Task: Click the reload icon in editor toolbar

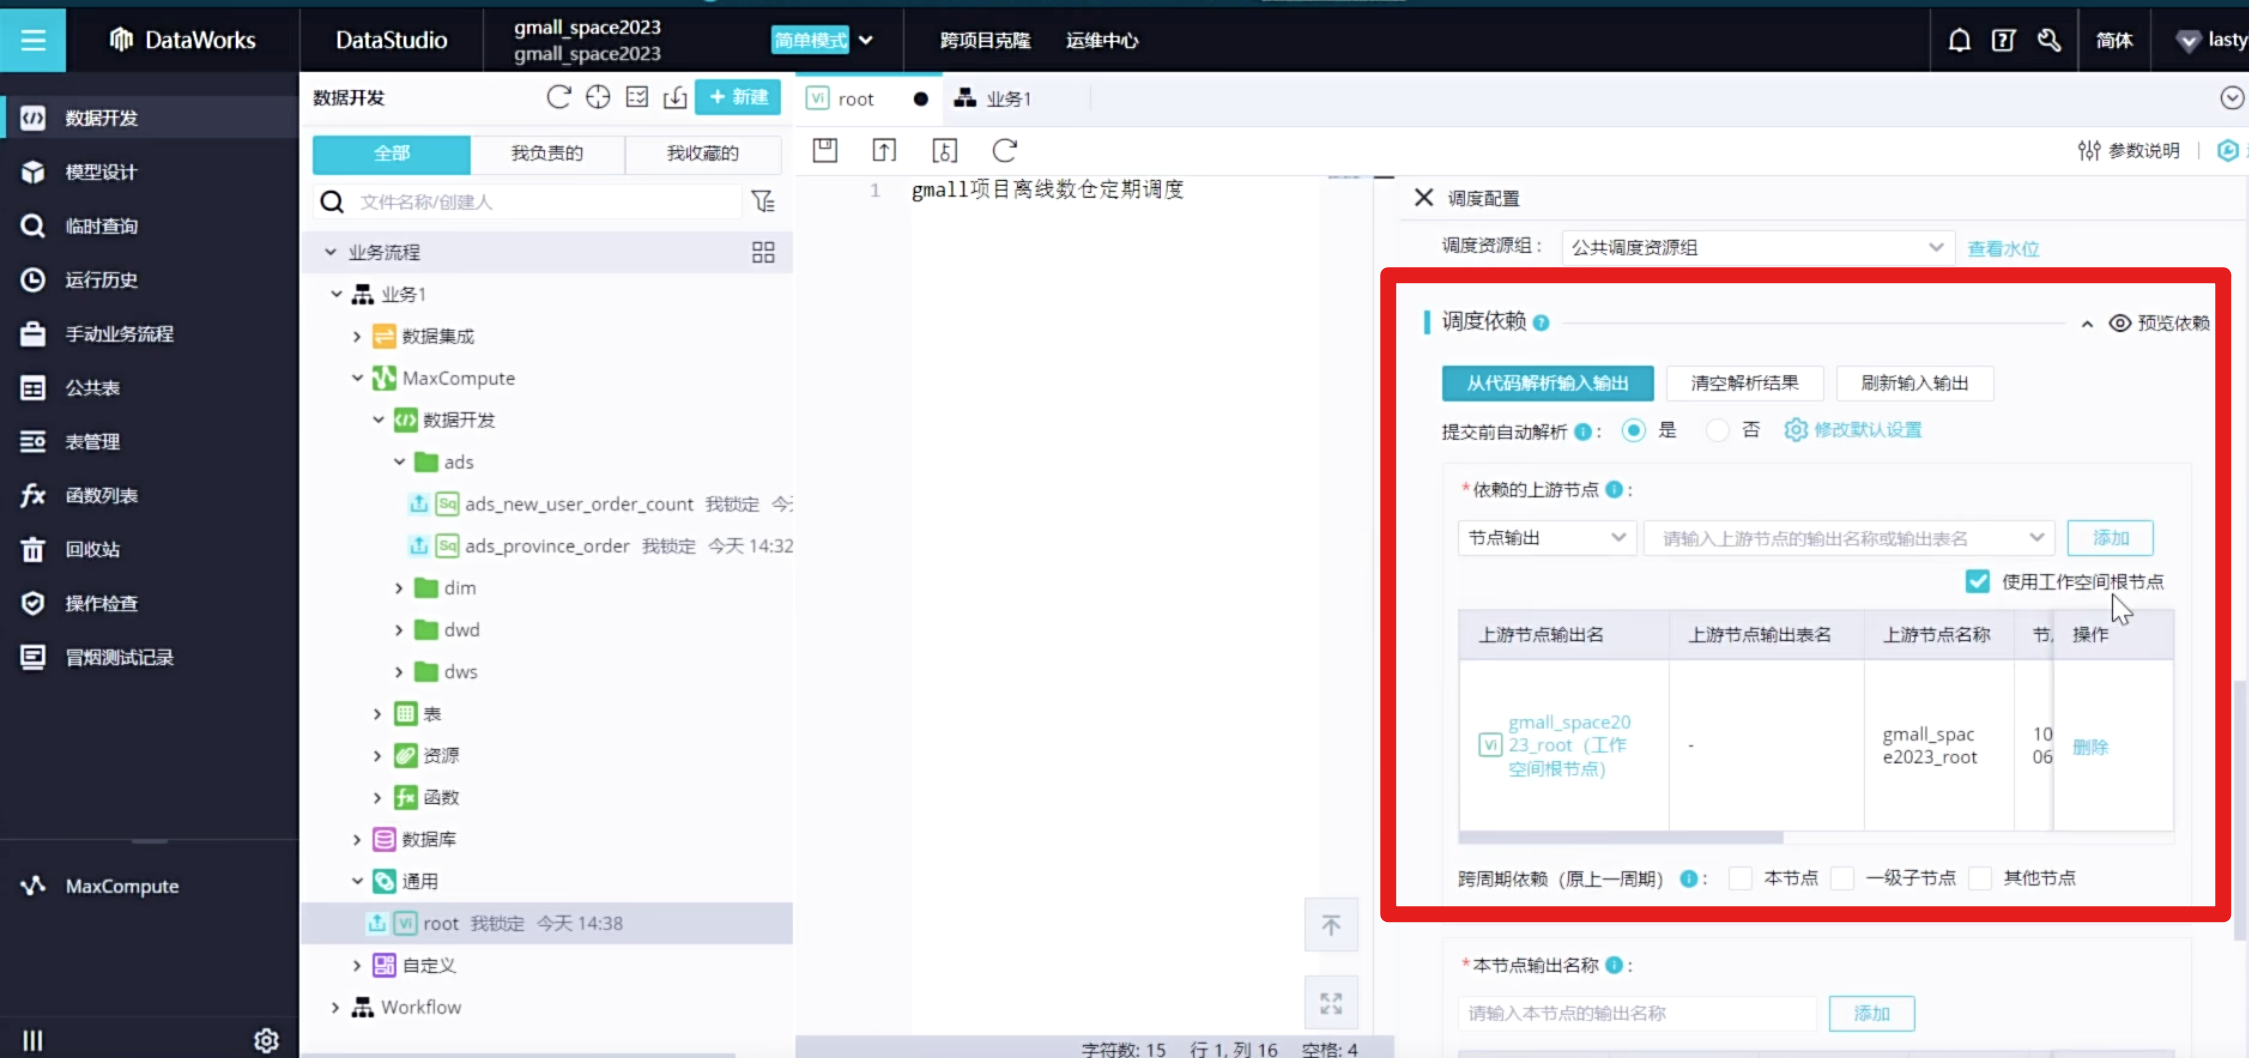Action: [1004, 150]
